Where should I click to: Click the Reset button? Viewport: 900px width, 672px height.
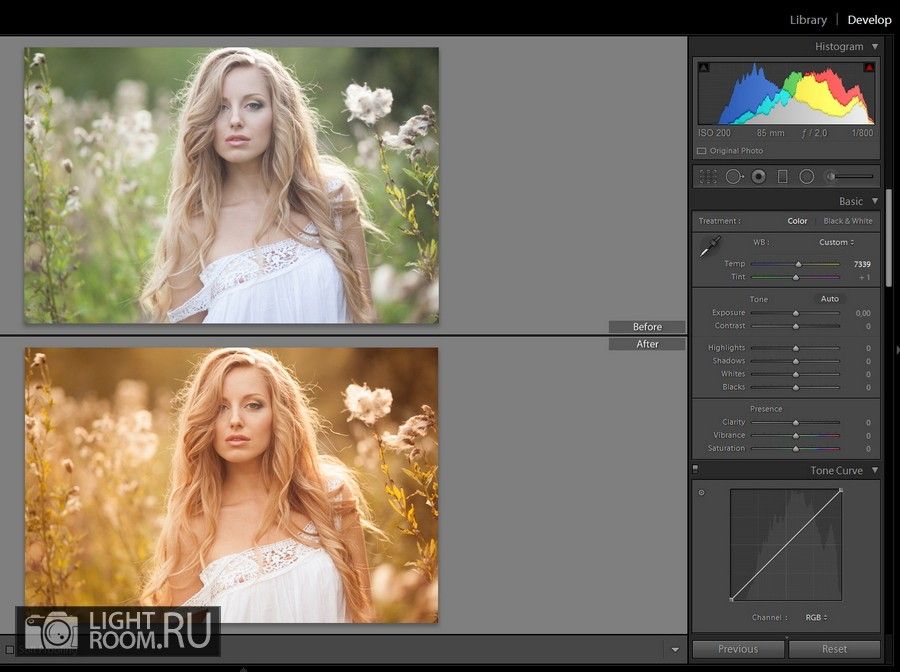tap(834, 649)
